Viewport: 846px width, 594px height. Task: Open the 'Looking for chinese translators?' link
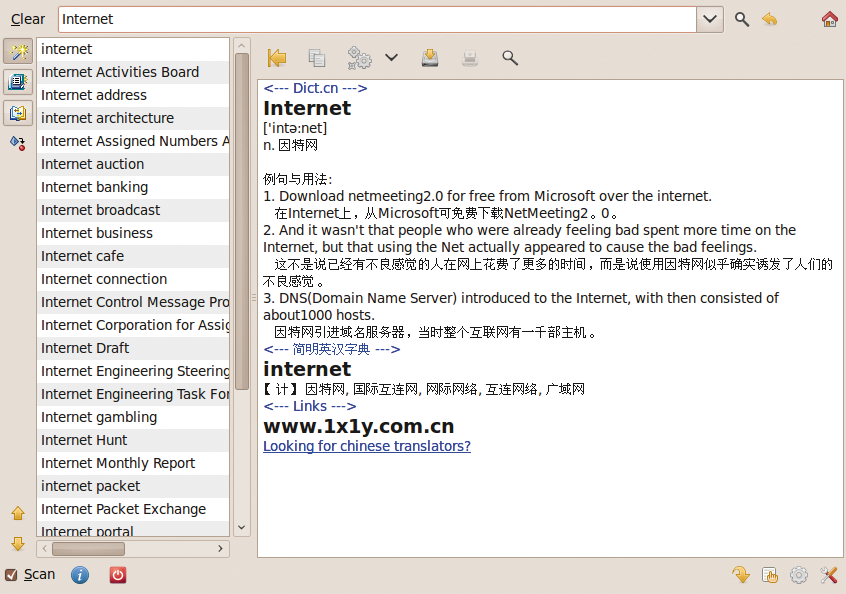coord(367,446)
